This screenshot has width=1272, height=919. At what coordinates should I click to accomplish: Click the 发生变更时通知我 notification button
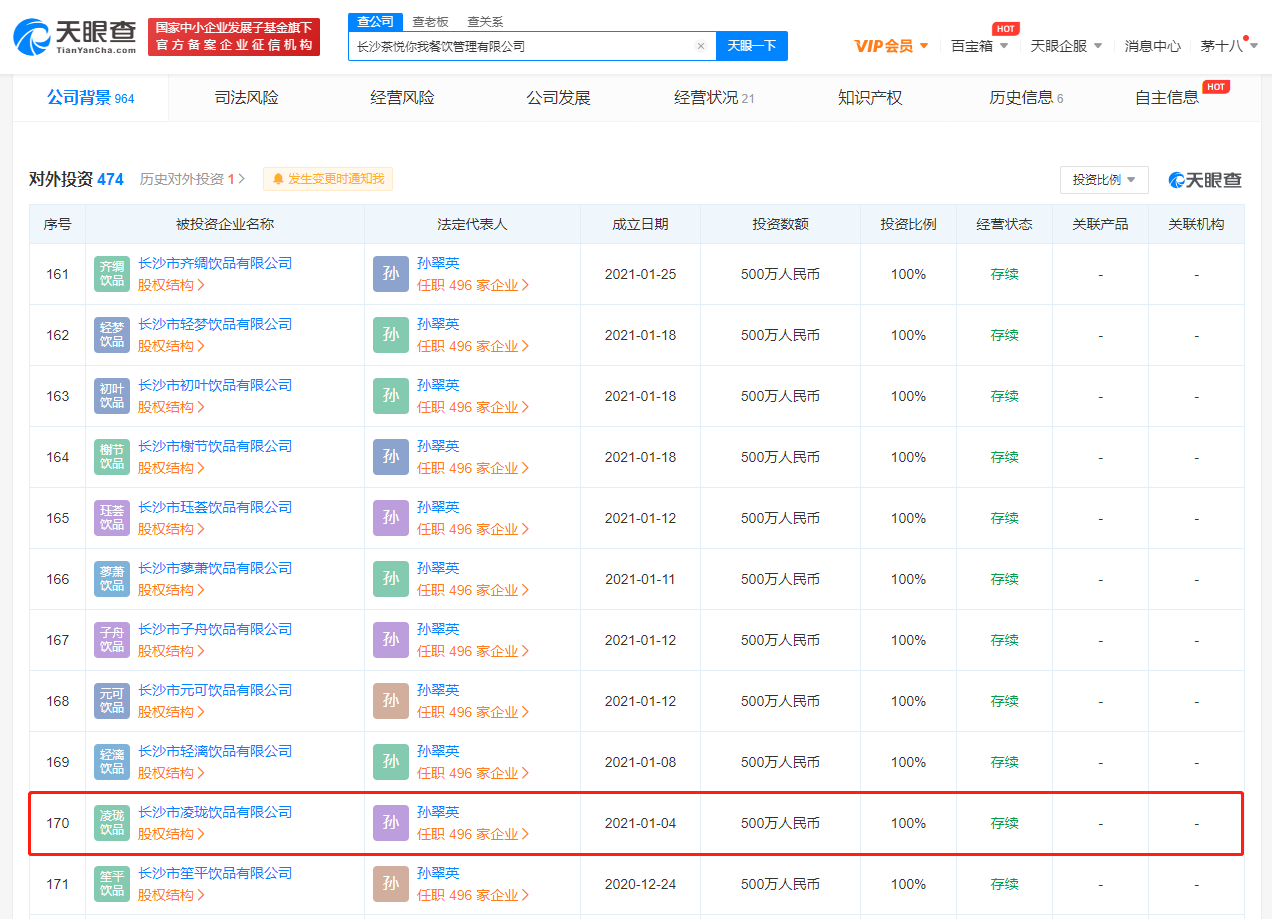328,179
